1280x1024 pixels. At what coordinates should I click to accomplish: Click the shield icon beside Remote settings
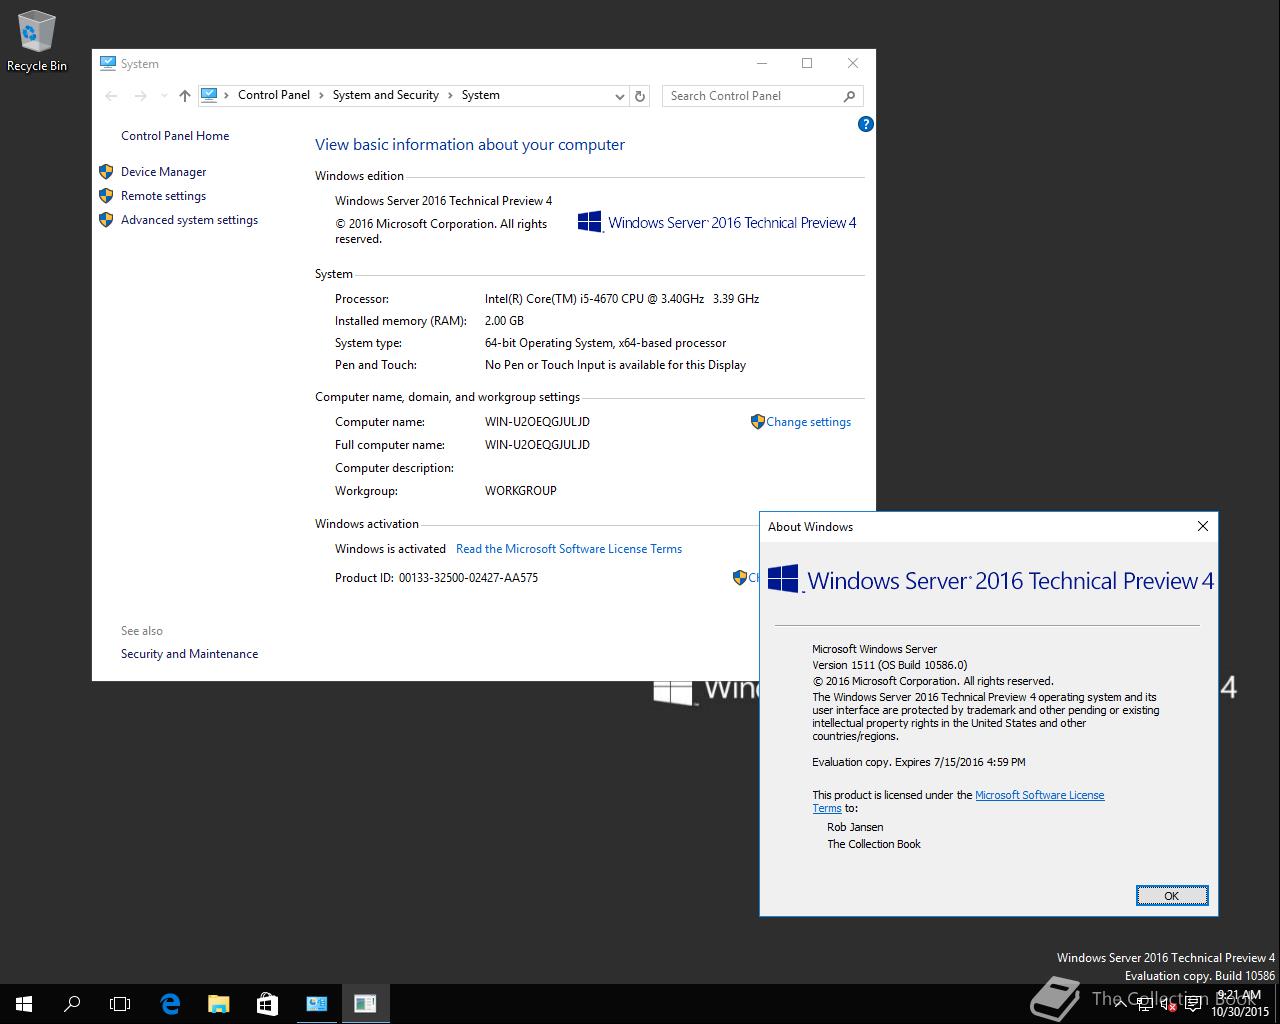[x=106, y=196]
